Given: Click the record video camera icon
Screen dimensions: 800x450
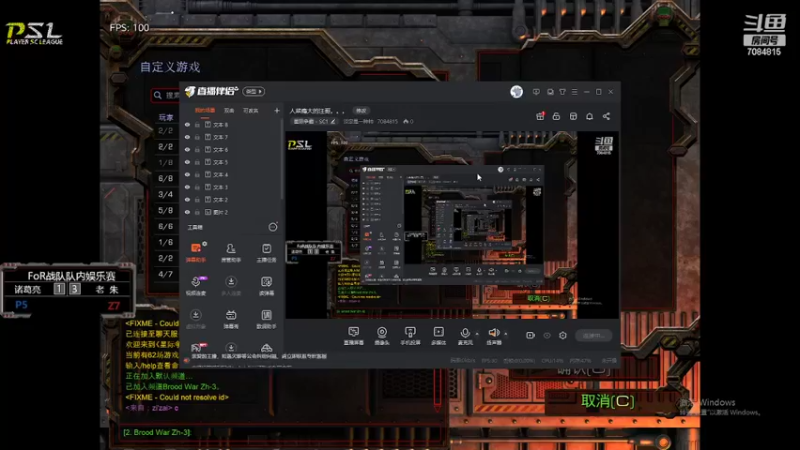Looking at the screenshot, I should [531, 335].
